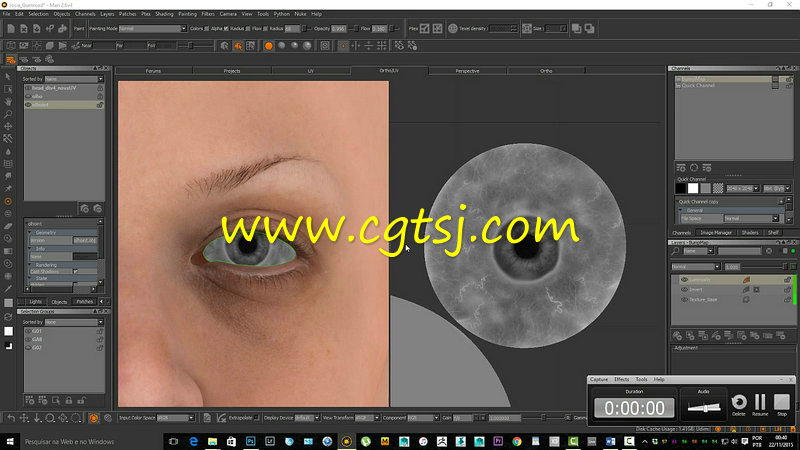This screenshot has height=450, width=800.
Task: Select white Quick Channel swatch
Action: (693, 188)
